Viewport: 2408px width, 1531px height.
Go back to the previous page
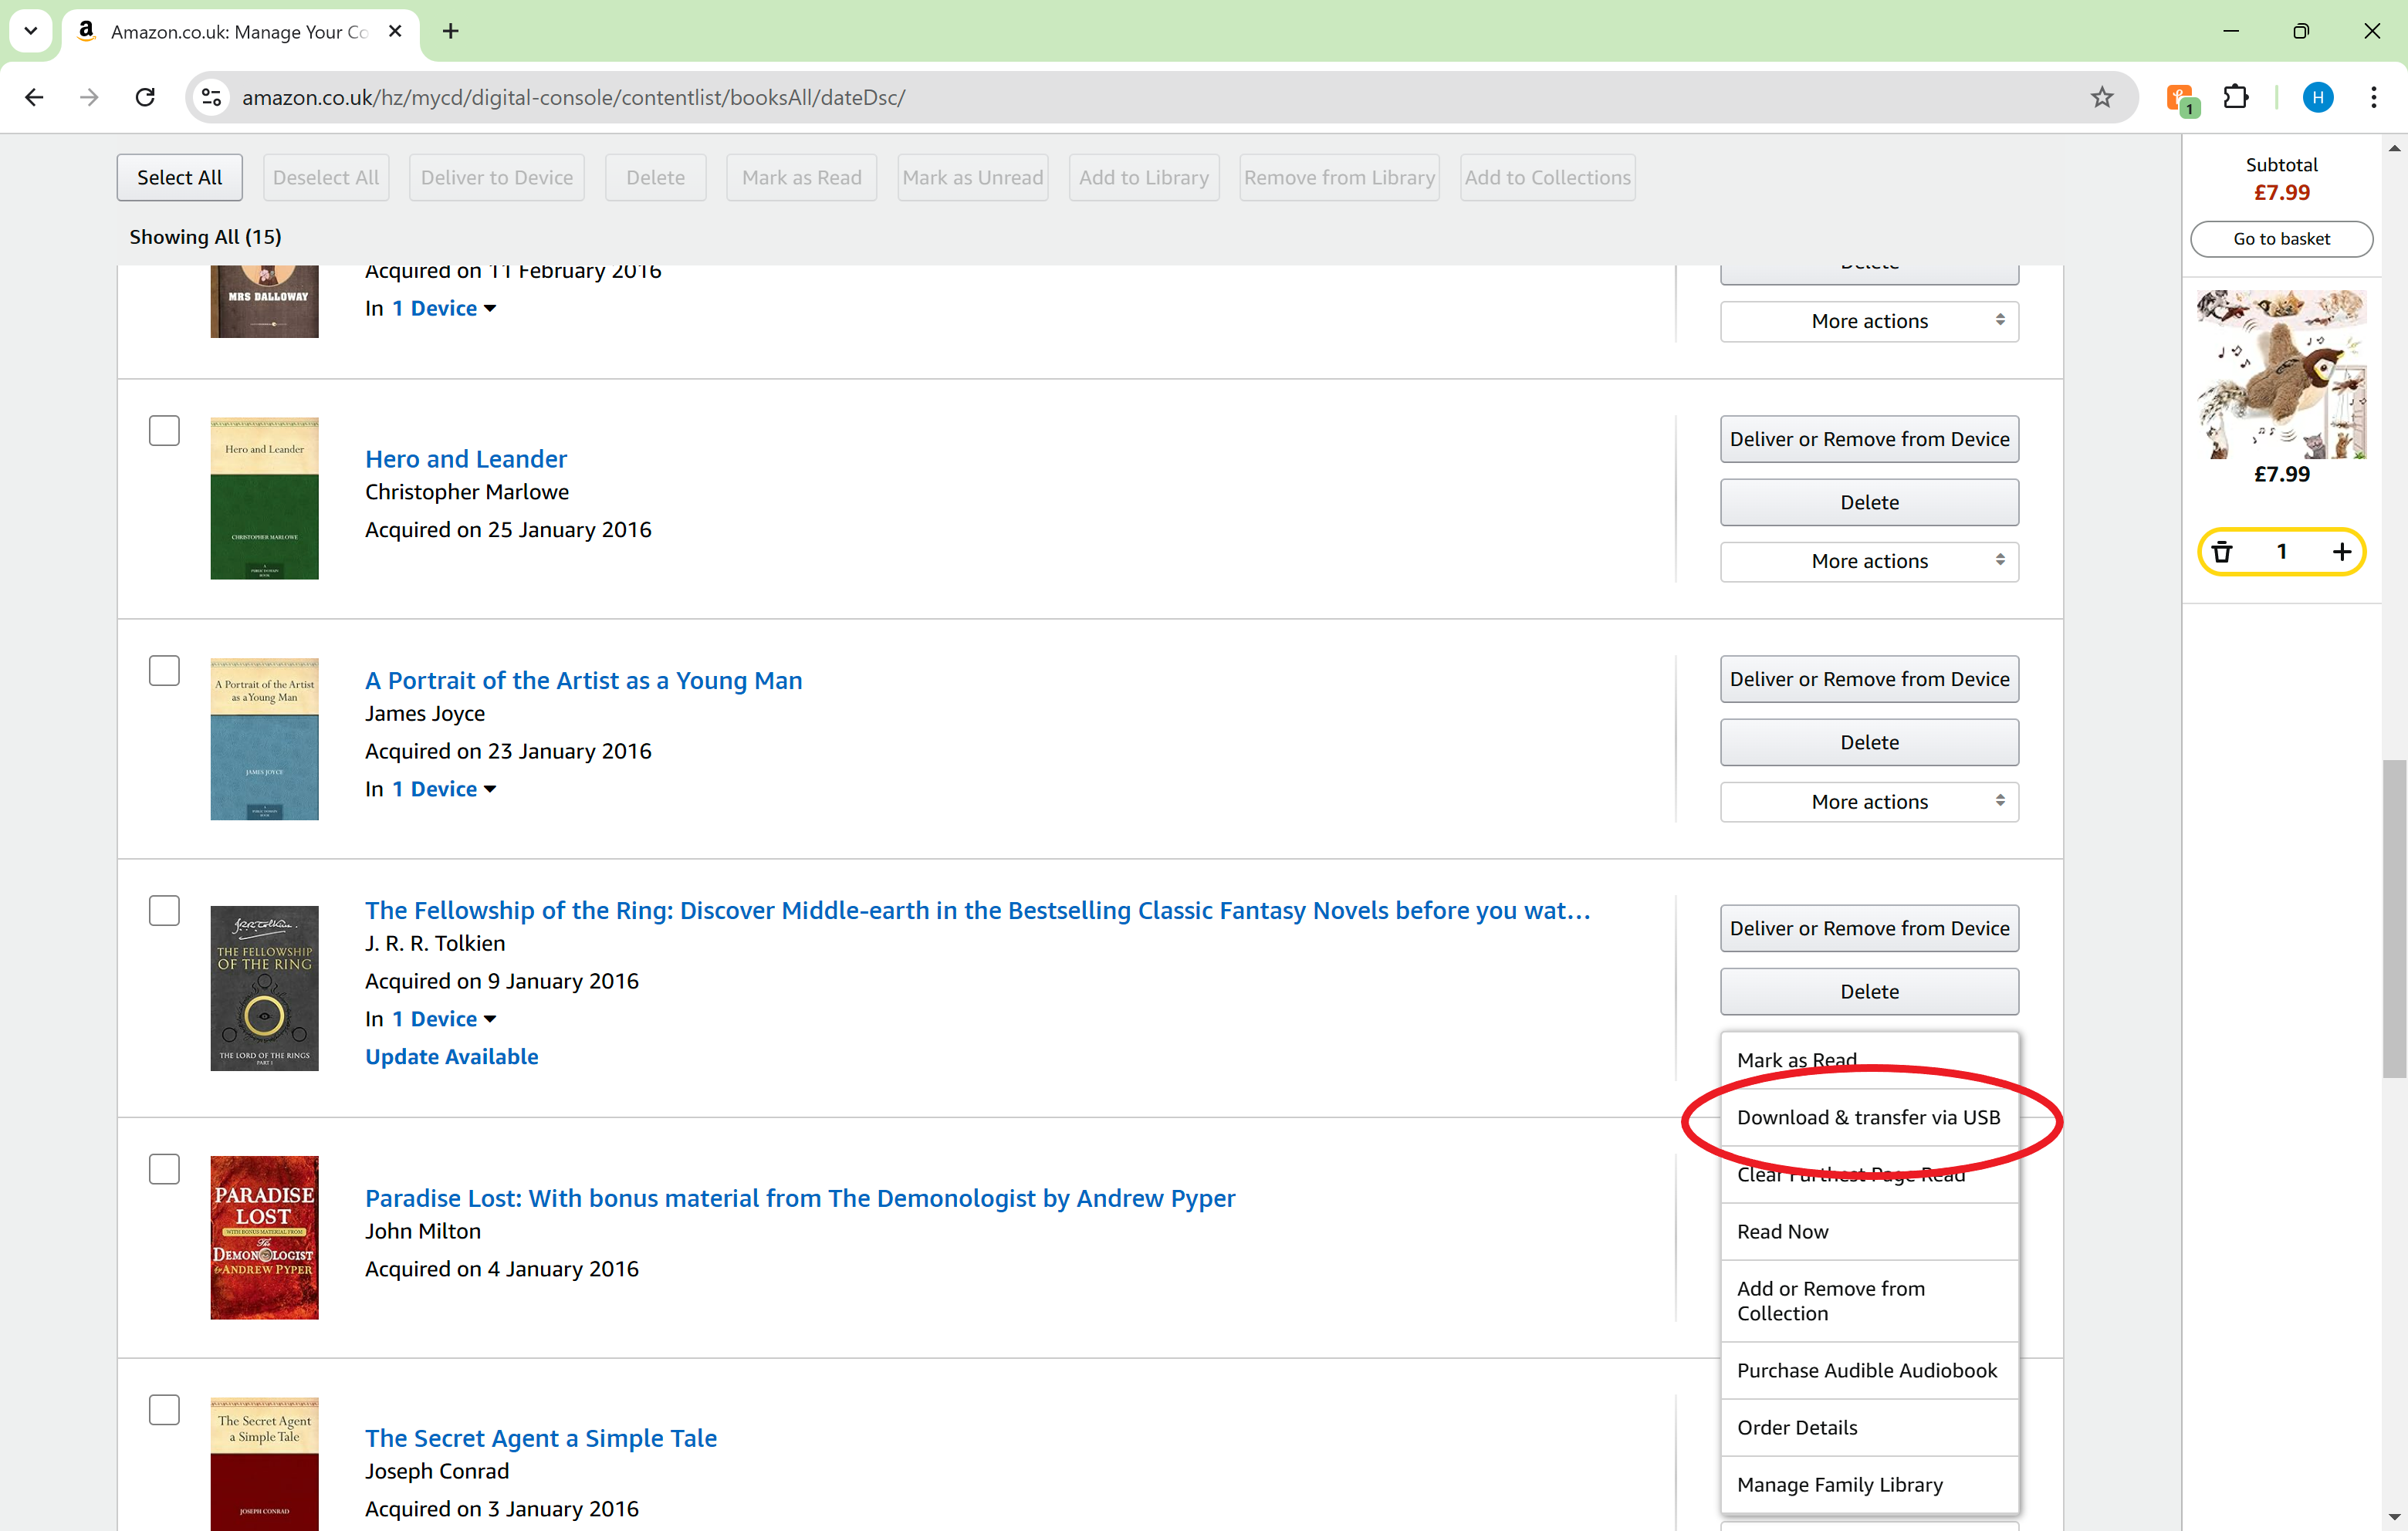tap(34, 97)
